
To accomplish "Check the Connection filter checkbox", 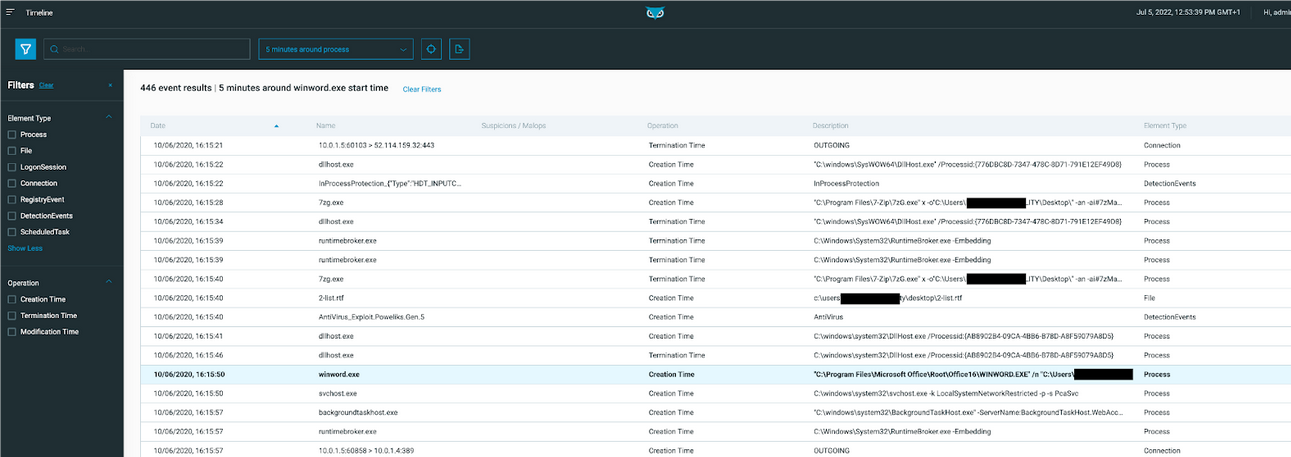I will (12, 183).
